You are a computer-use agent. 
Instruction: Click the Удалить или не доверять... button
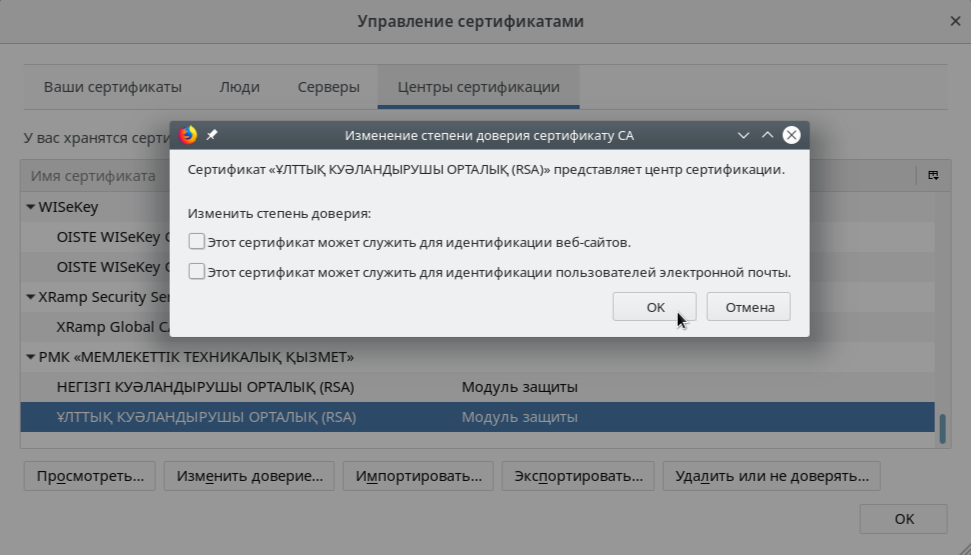772,476
